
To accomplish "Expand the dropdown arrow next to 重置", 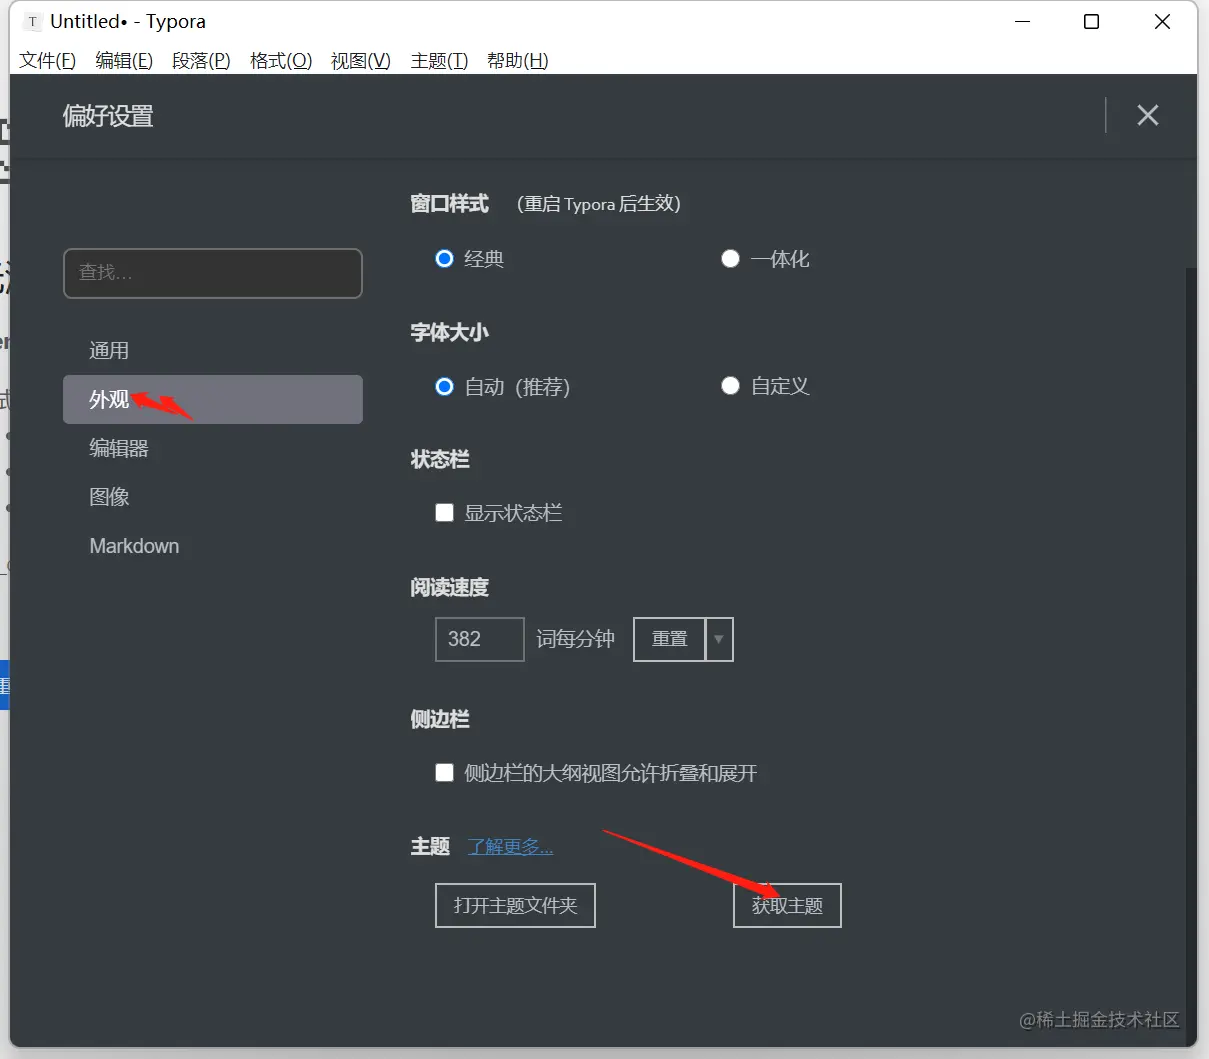I will (719, 639).
